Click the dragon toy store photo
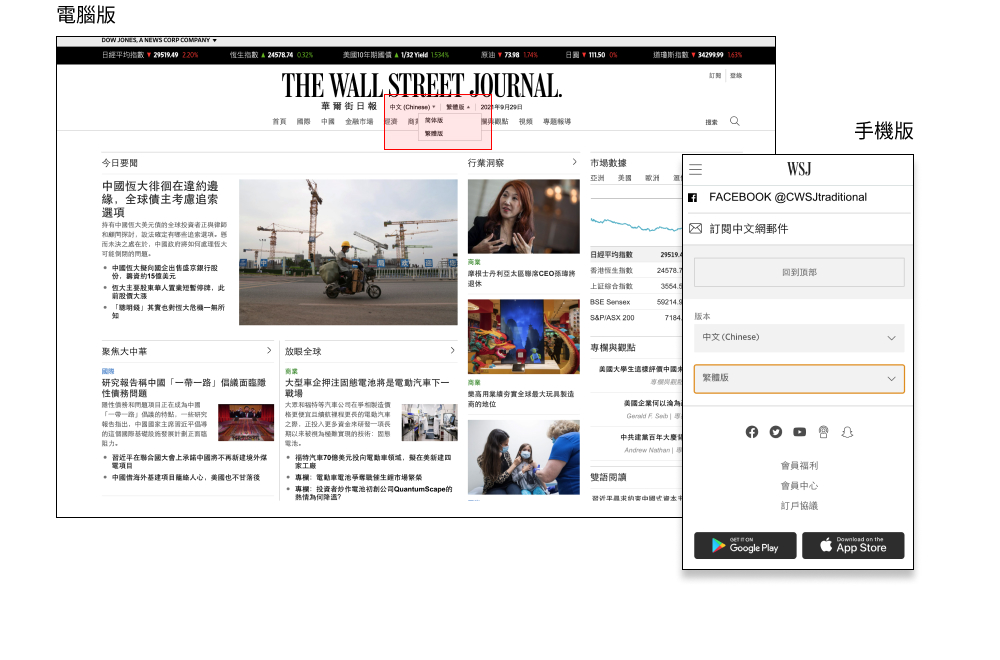This screenshot has width=1000, height=660. click(524, 337)
